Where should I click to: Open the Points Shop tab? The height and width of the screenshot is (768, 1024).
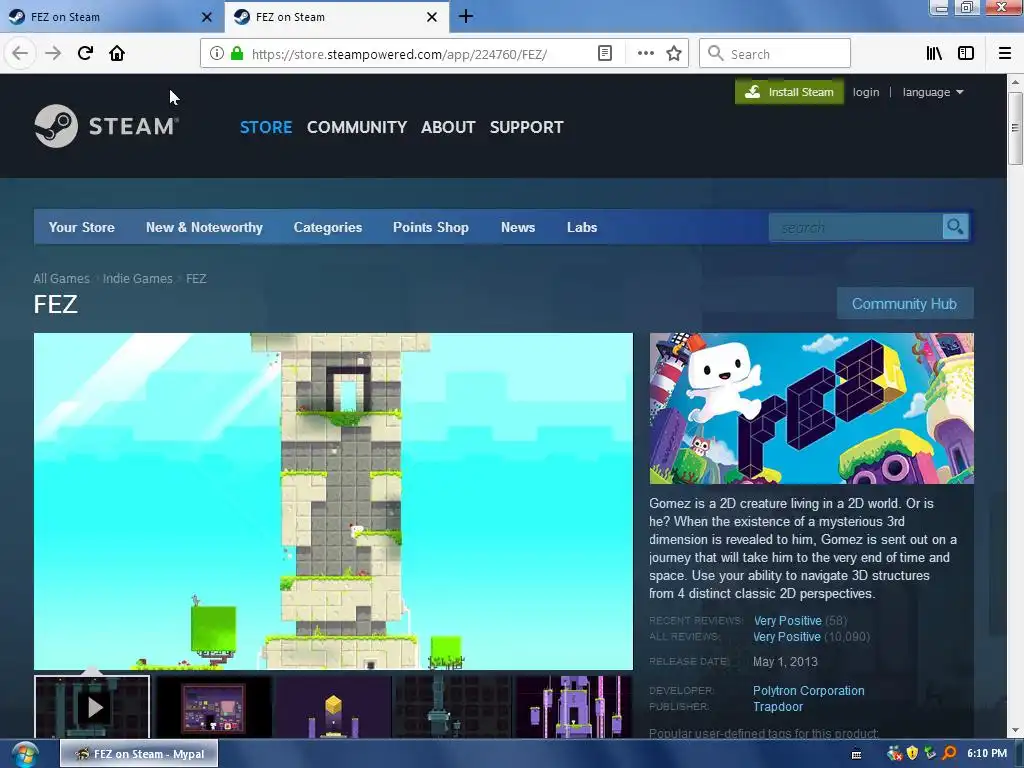(431, 227)
